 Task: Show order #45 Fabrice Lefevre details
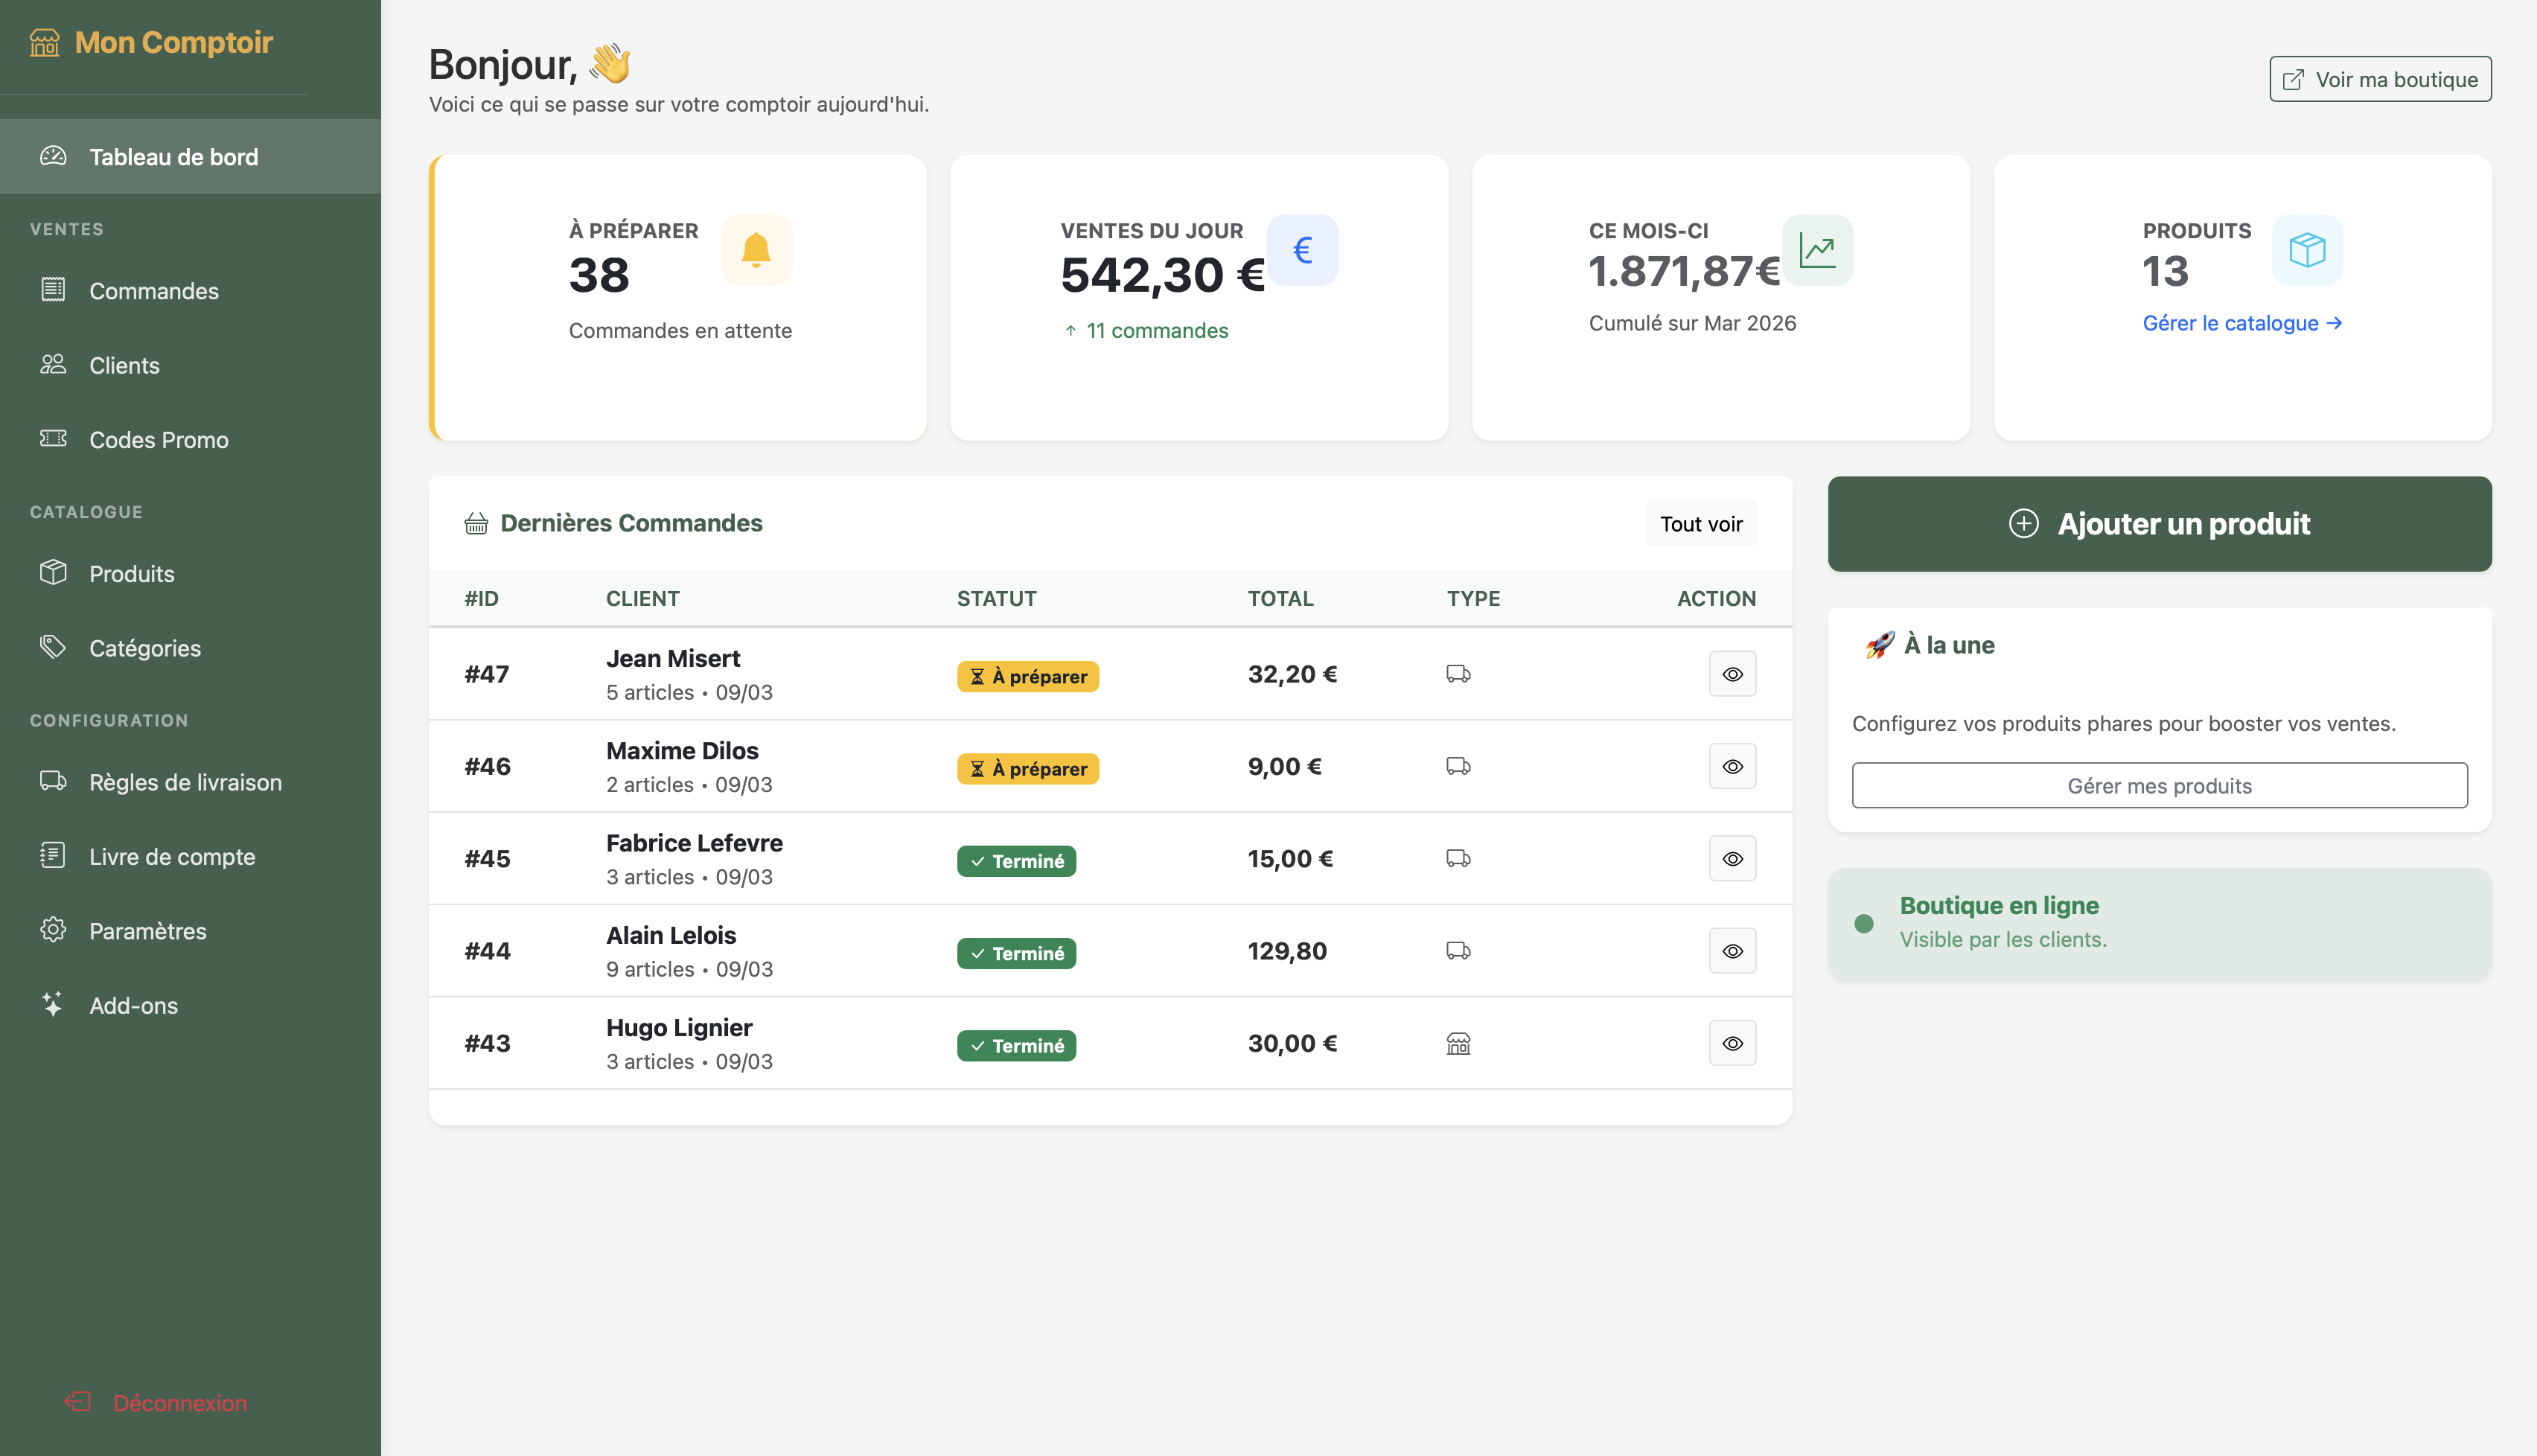click(1733, 858)
